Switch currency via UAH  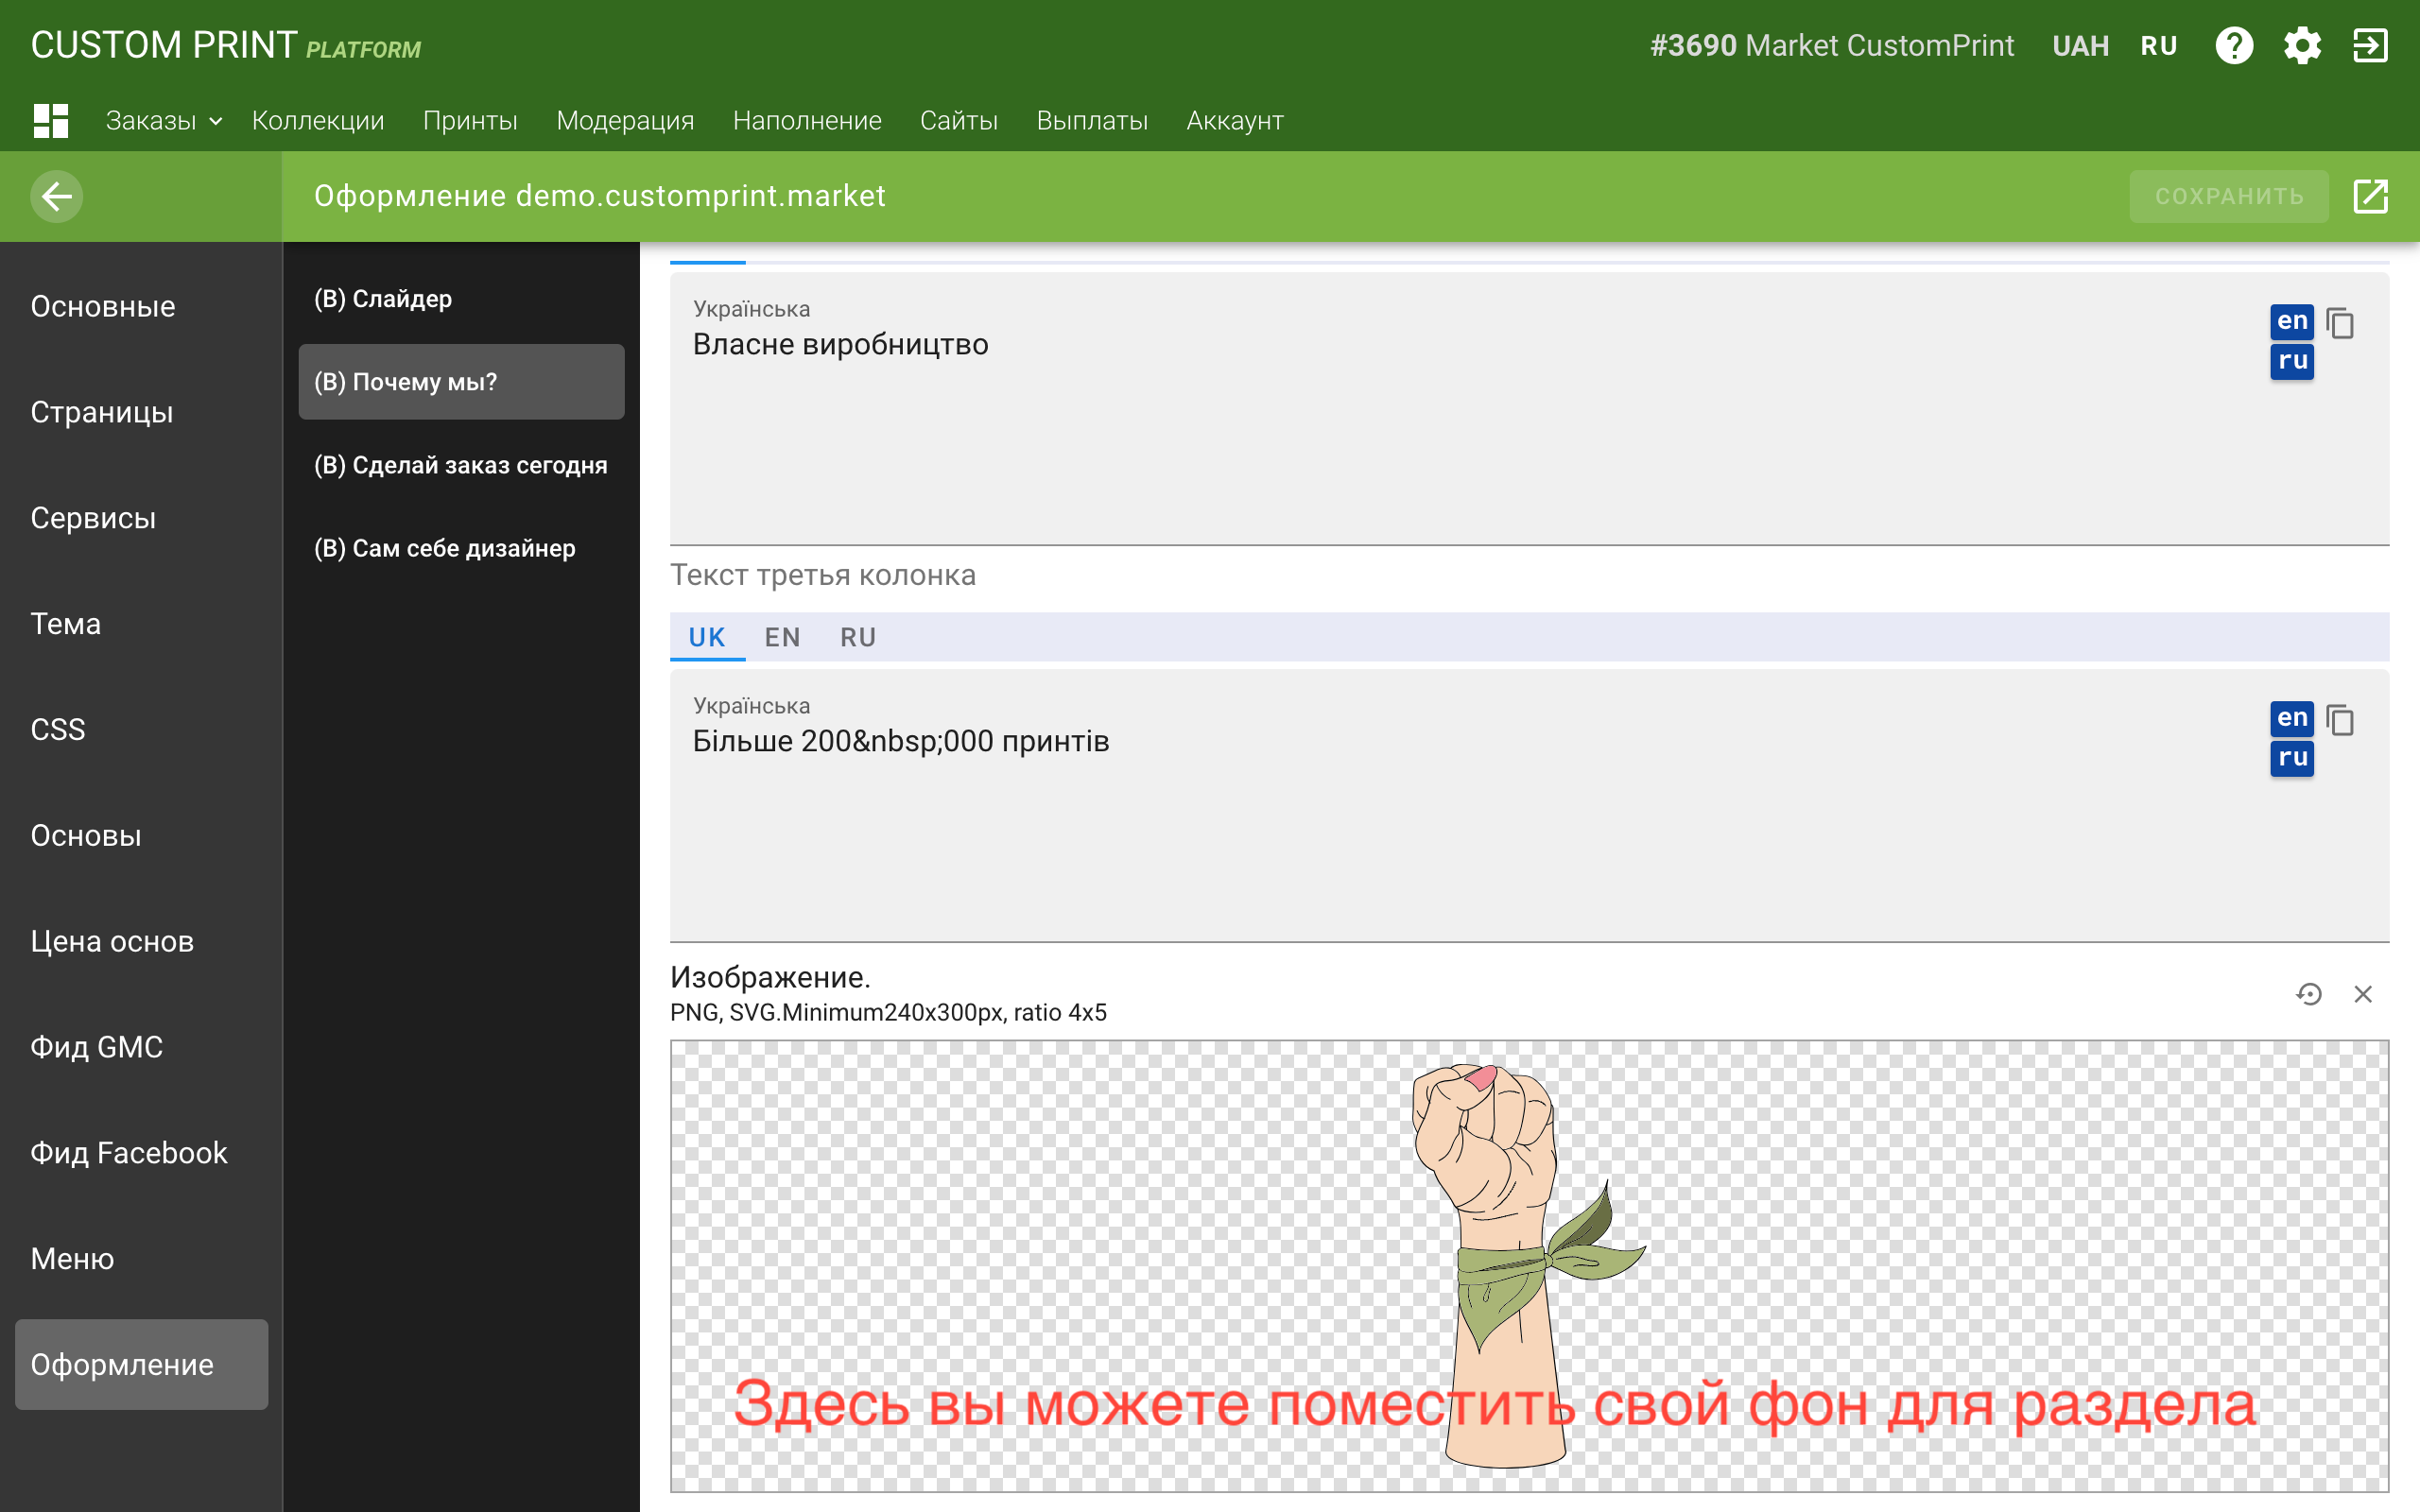pos(2081,46)
